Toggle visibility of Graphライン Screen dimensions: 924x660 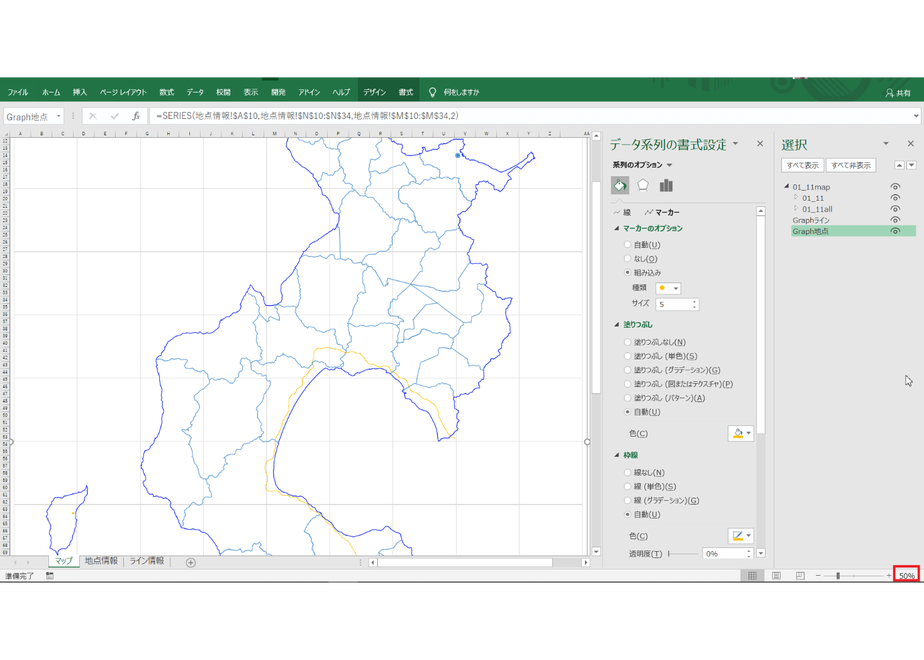click(x=895, y=220)
